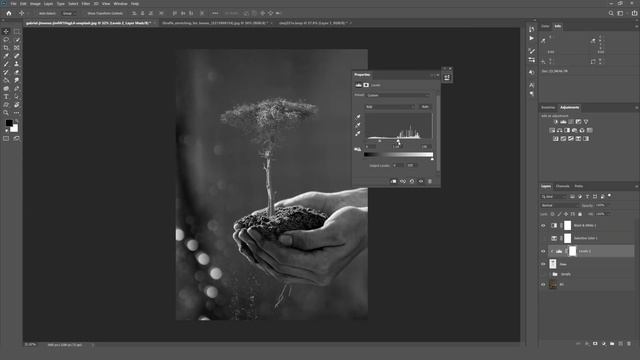Hide the Black & White 1 layer
The image size is (640, 360).
(x=543, y=225)
